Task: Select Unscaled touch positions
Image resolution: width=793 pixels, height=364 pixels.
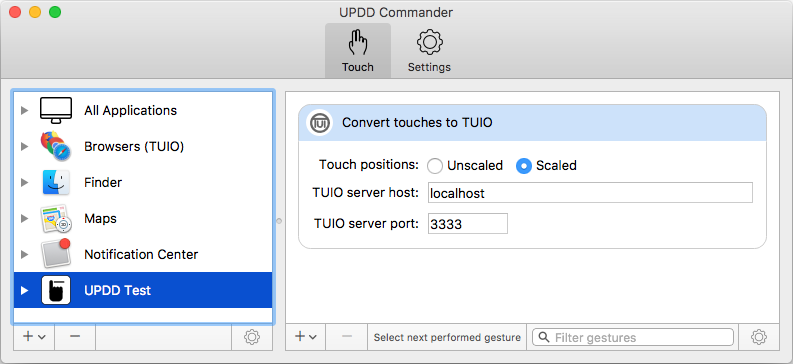Action: (x=435, y=166)
